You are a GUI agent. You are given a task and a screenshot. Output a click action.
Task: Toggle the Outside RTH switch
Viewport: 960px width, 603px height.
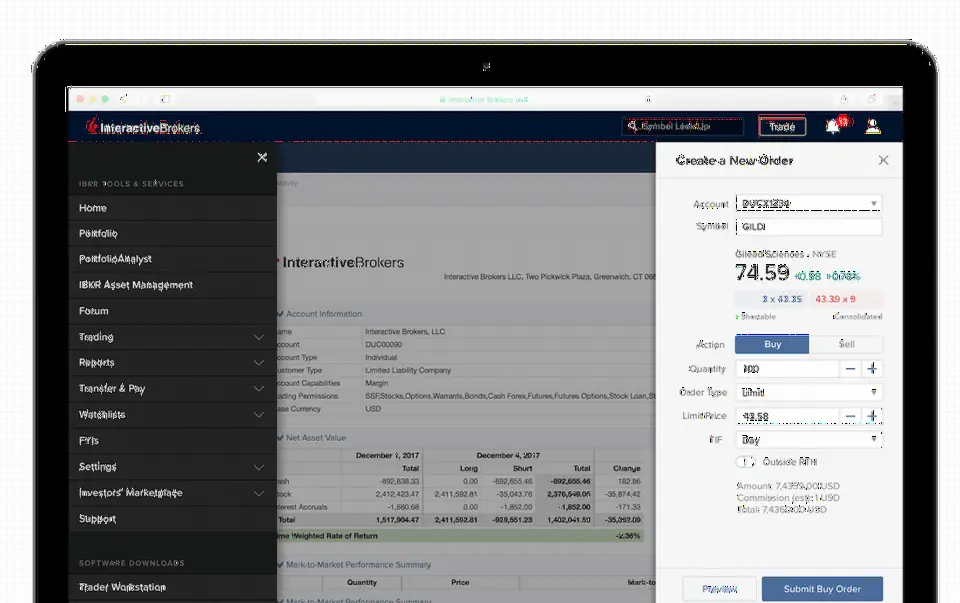point(745,462)
